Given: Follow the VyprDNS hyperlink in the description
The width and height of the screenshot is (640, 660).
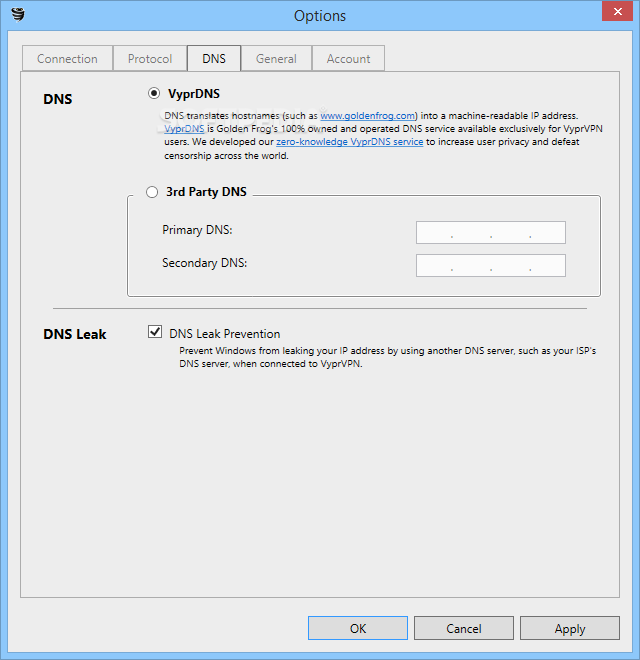Looking at the screenshot, I should pyautogui.click(x=184, y=129).
